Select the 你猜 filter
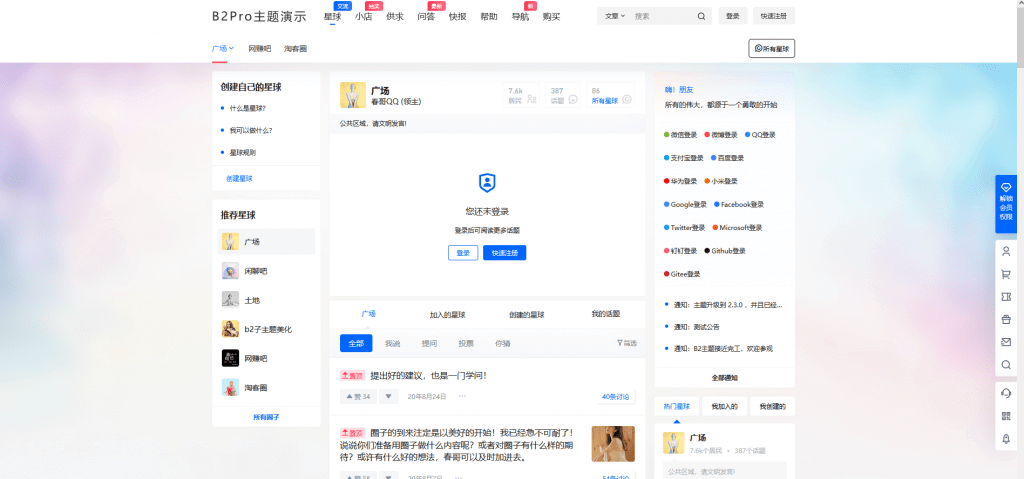The image size is (1024, 479). click(503, 343)
